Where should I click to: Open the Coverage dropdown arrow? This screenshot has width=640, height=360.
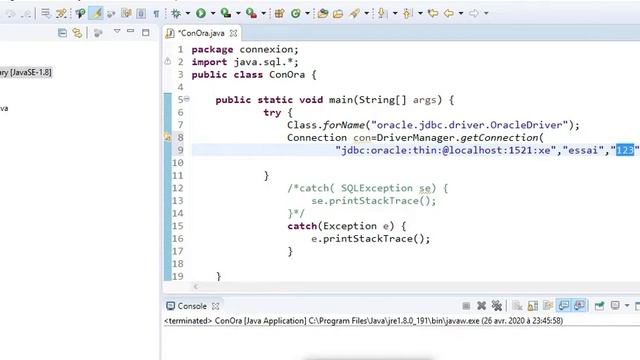[238, 13]
